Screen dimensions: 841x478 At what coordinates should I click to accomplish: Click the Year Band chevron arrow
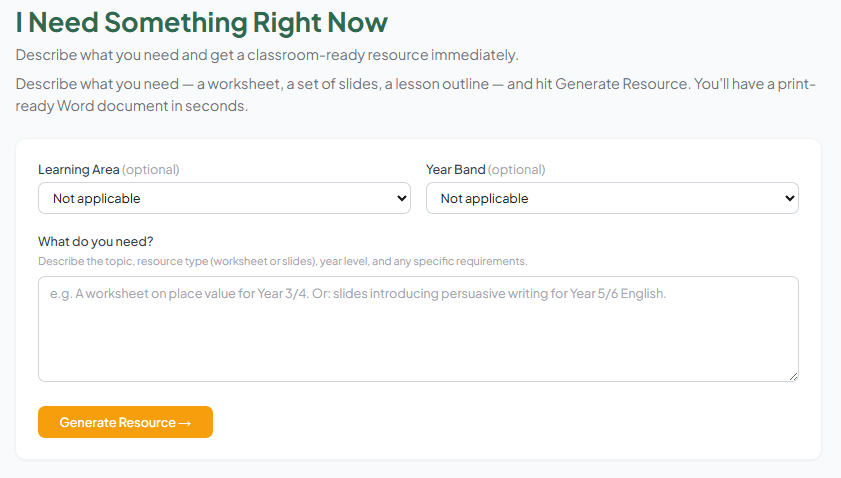790,198
